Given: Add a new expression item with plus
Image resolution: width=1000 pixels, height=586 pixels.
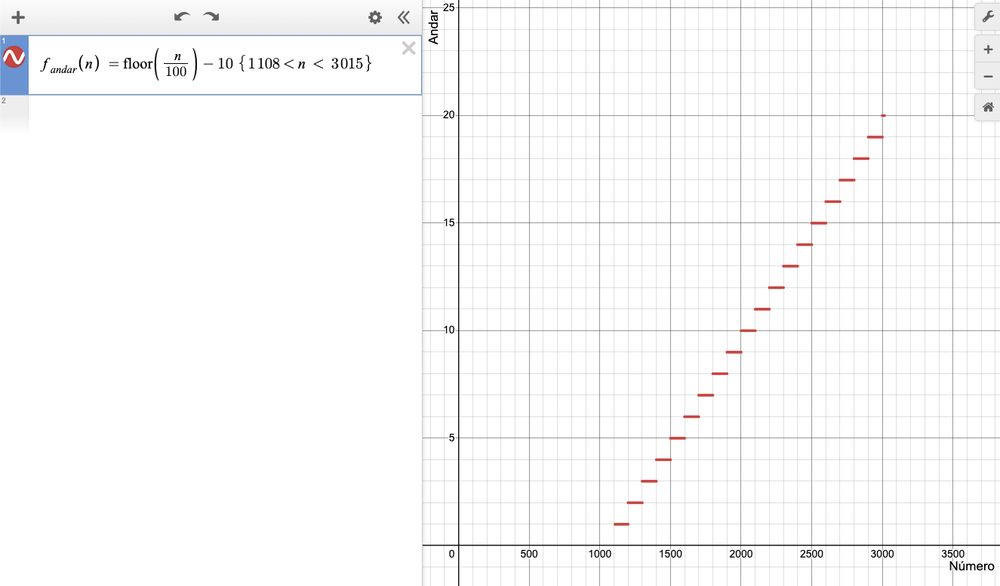Looking at the screenshot, I should click(x=18, y=17).
